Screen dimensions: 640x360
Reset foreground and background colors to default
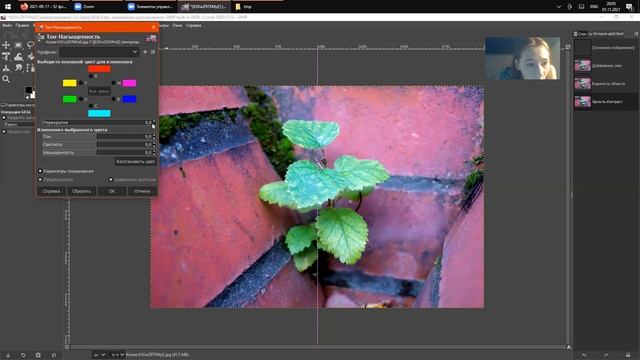coord(27,97)
